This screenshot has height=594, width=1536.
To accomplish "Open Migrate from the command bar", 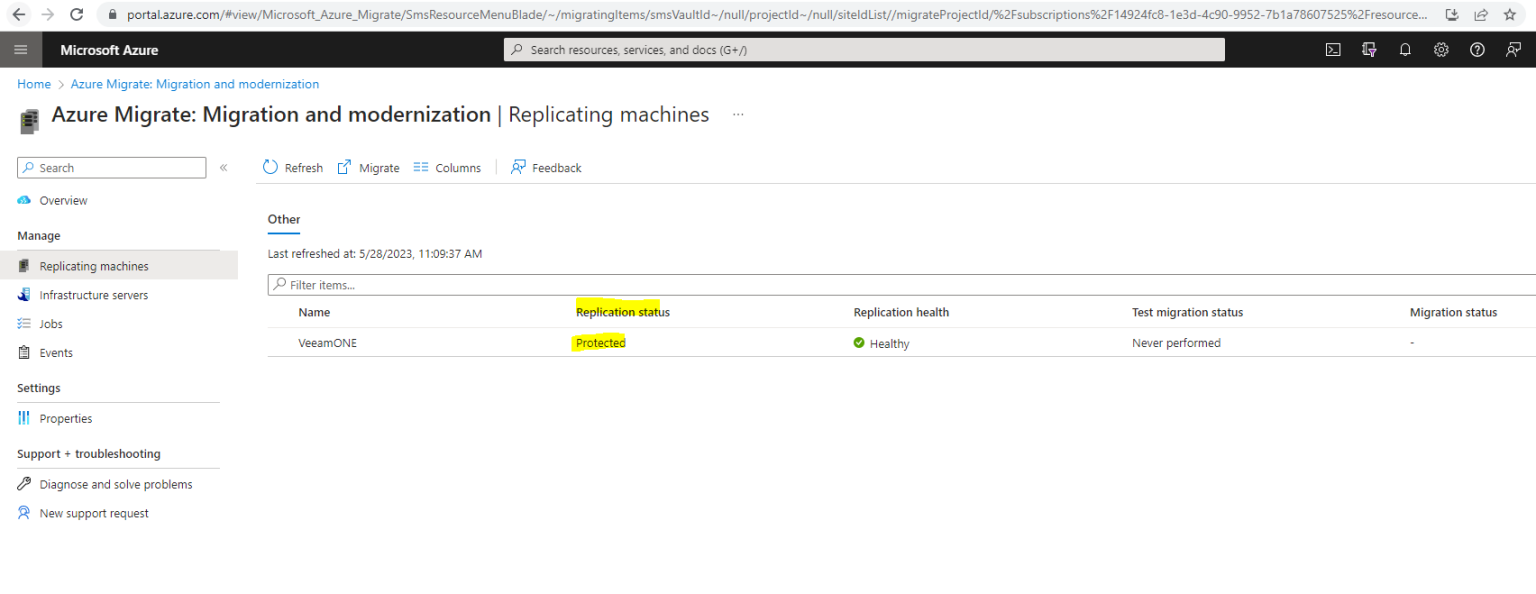I will (x=368, y=167).
